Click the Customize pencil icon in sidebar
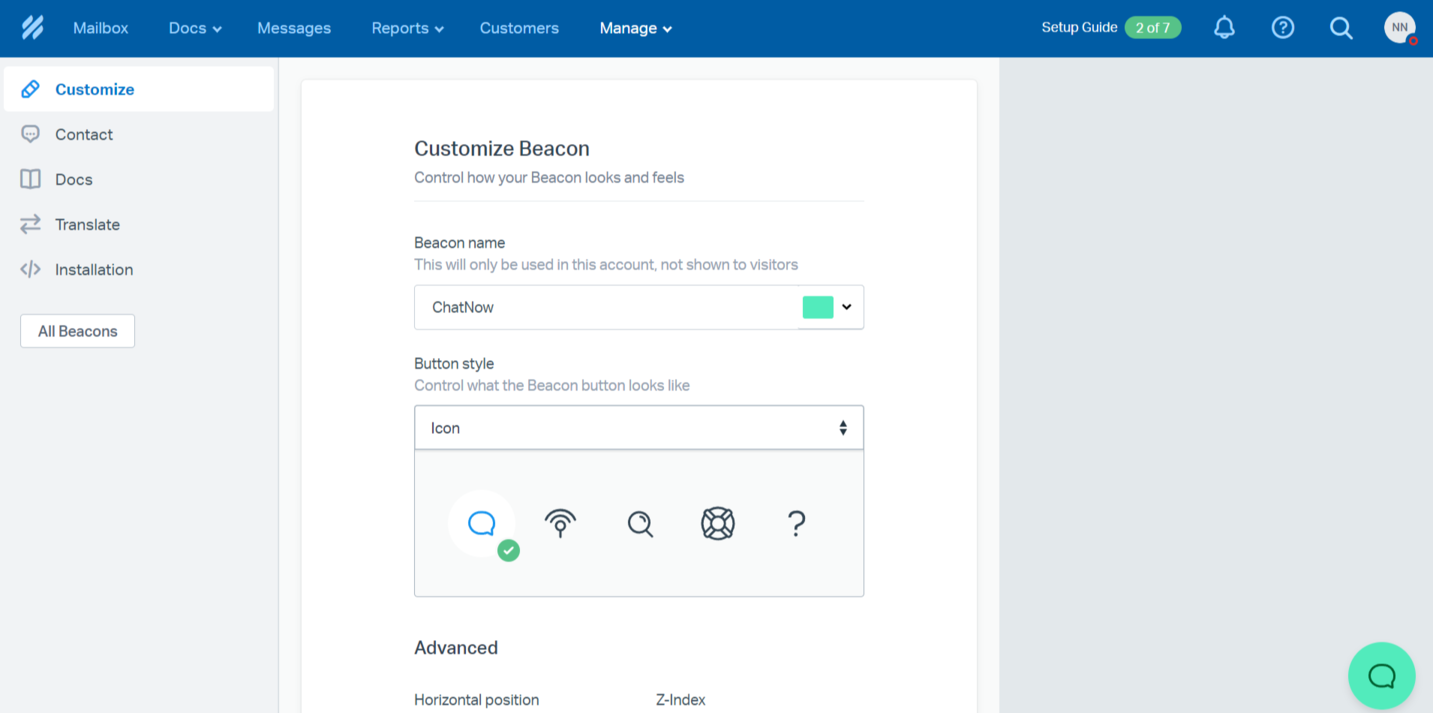Image resolution: width=1433 pixels, height=713 pixels. [x=31, y=89]
